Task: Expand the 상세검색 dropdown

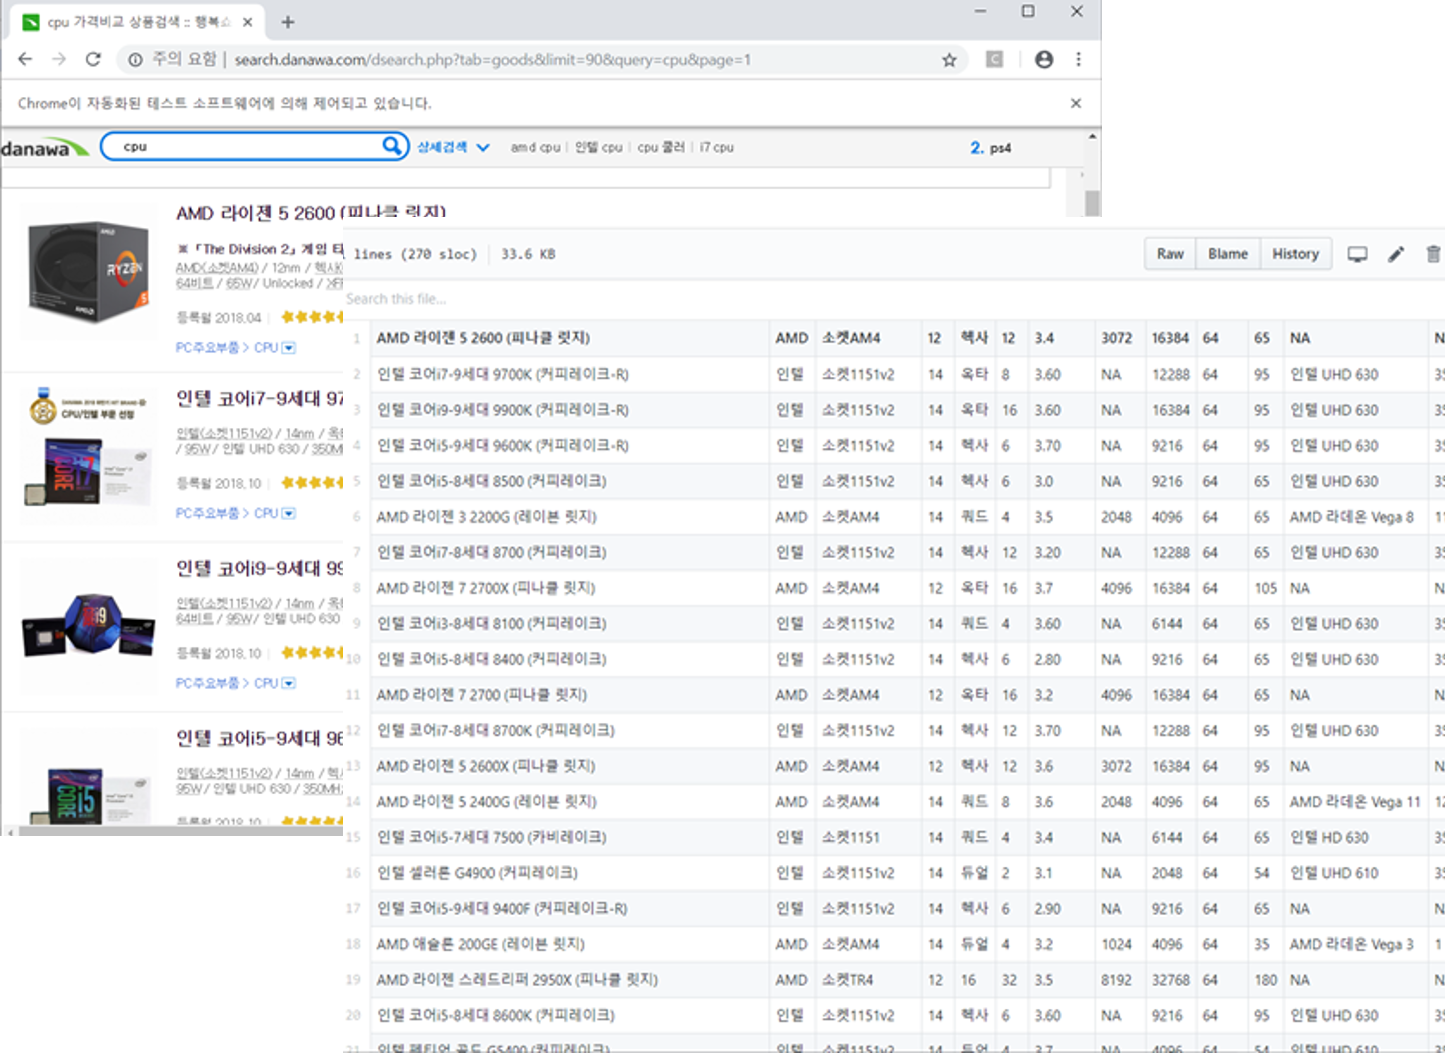Action: (x=453, y=147)
